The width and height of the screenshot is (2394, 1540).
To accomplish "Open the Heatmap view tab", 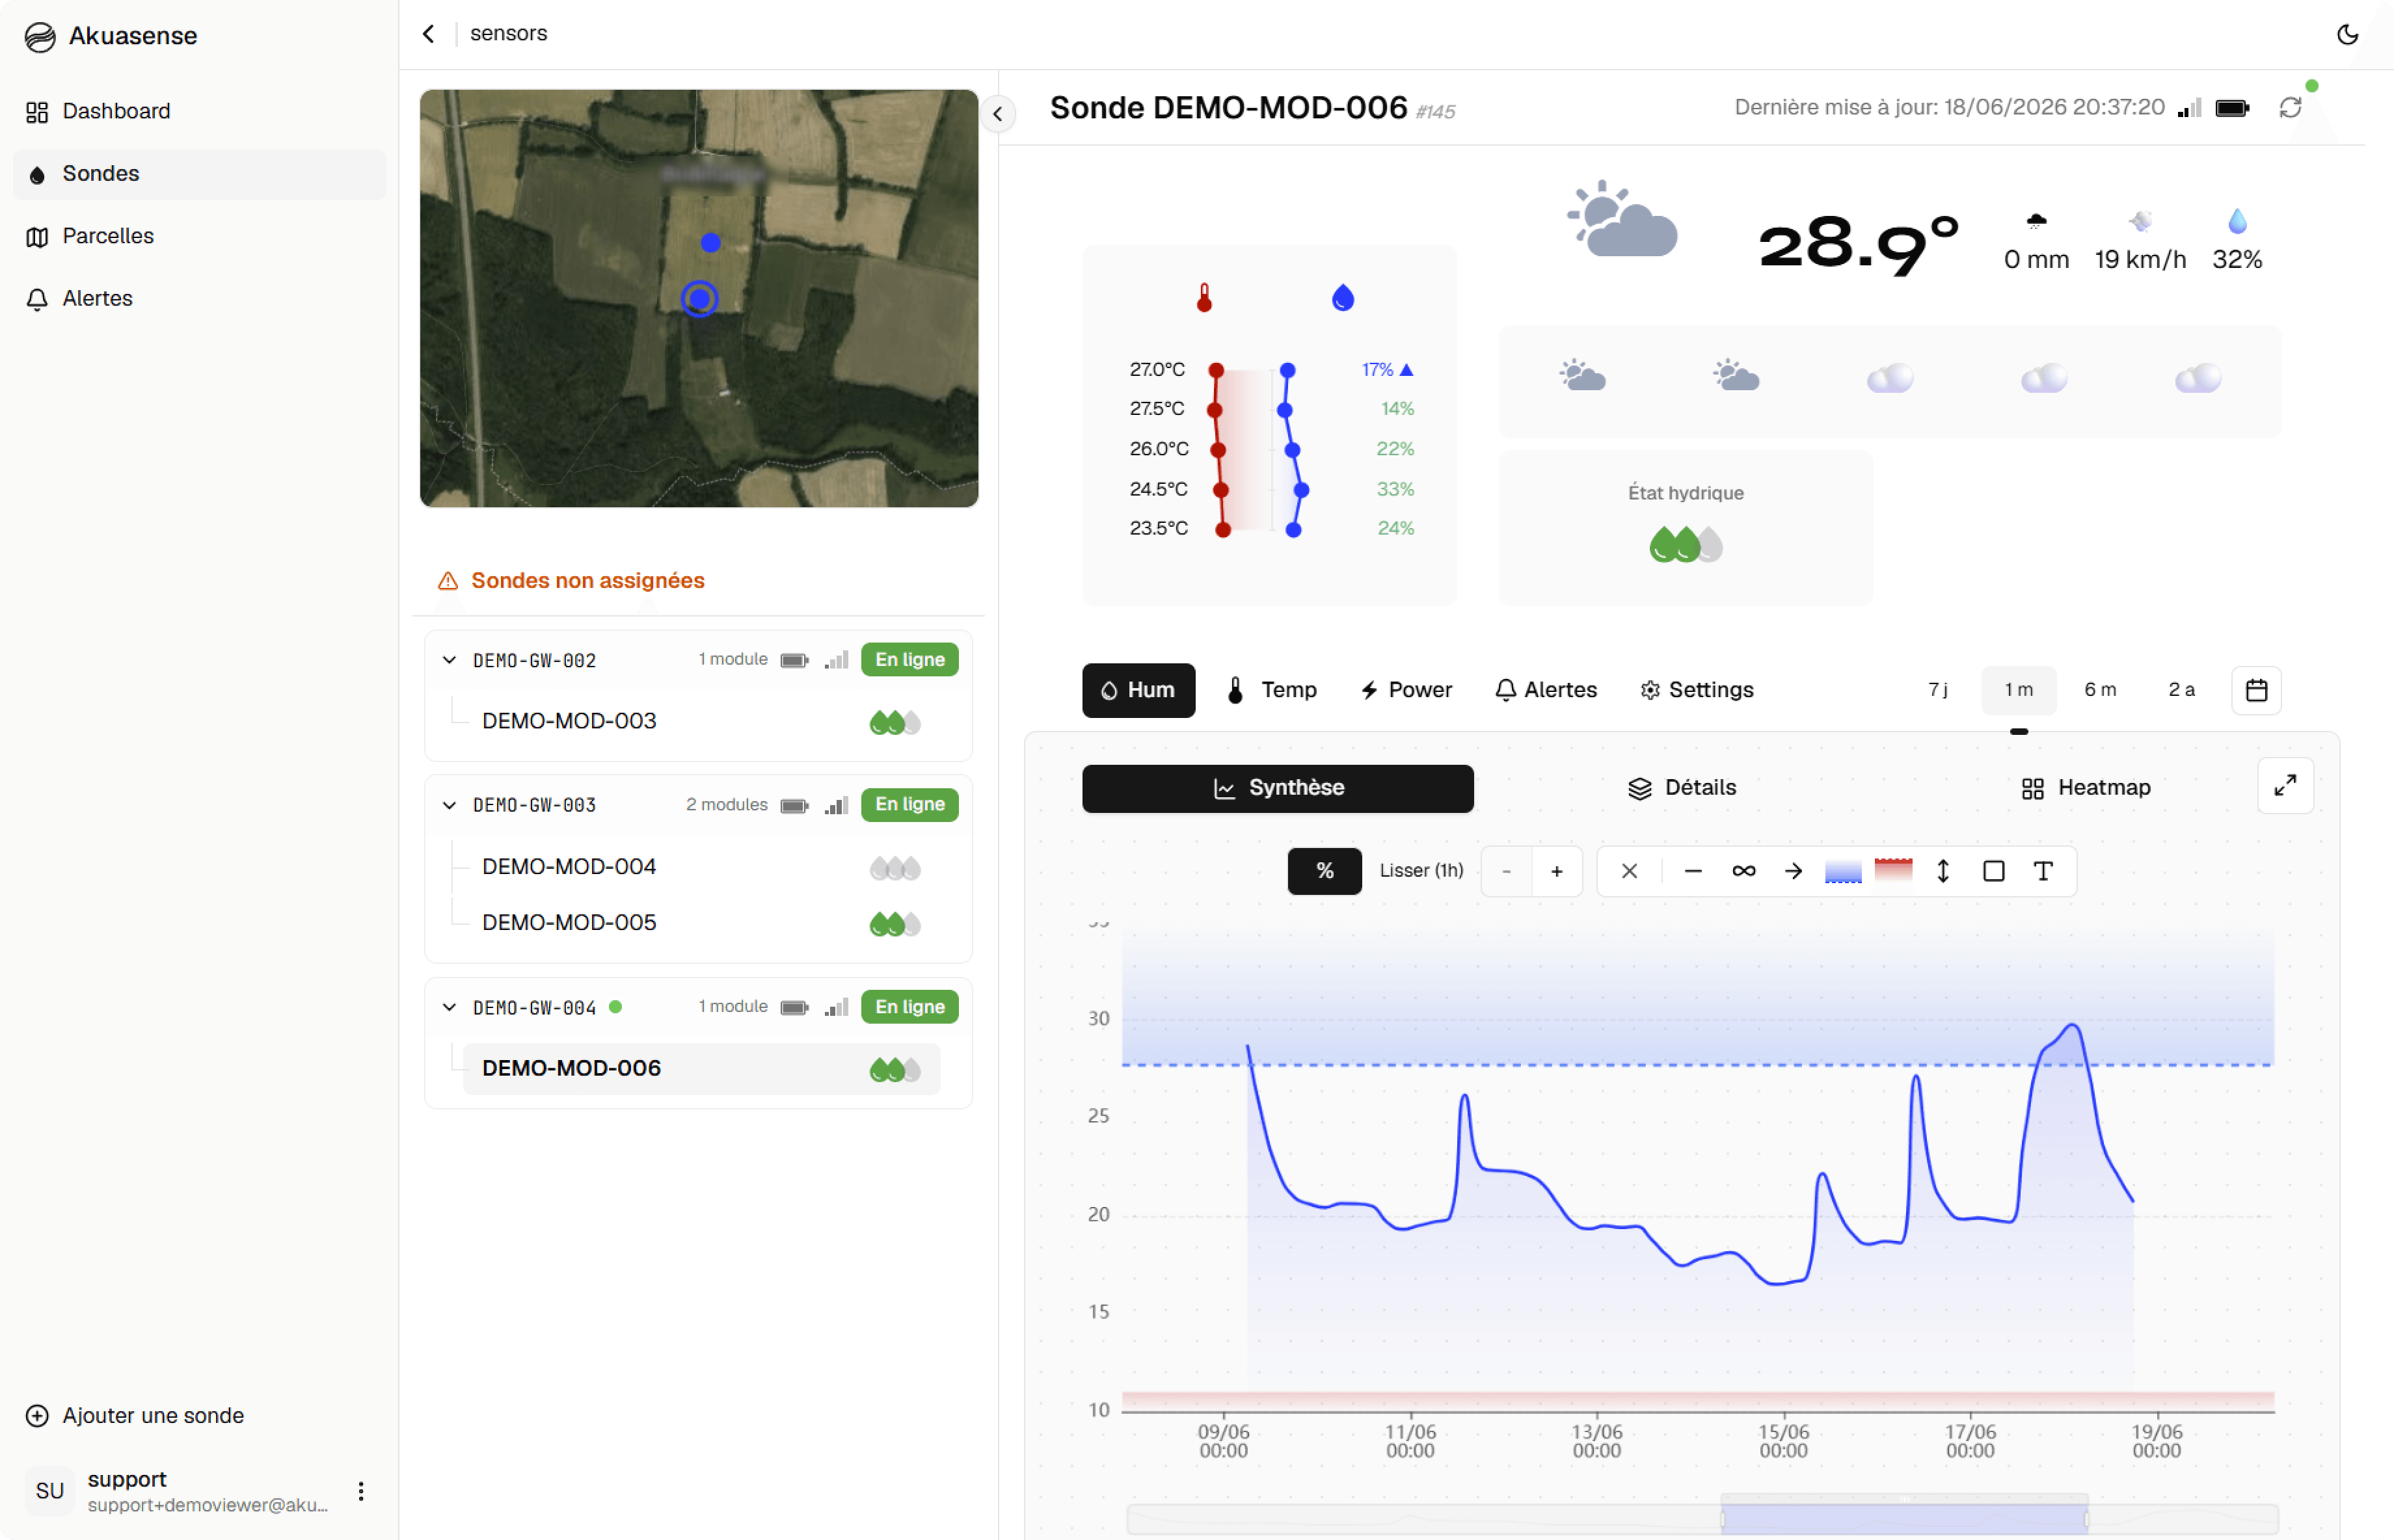I will (x=2085, y=788).
